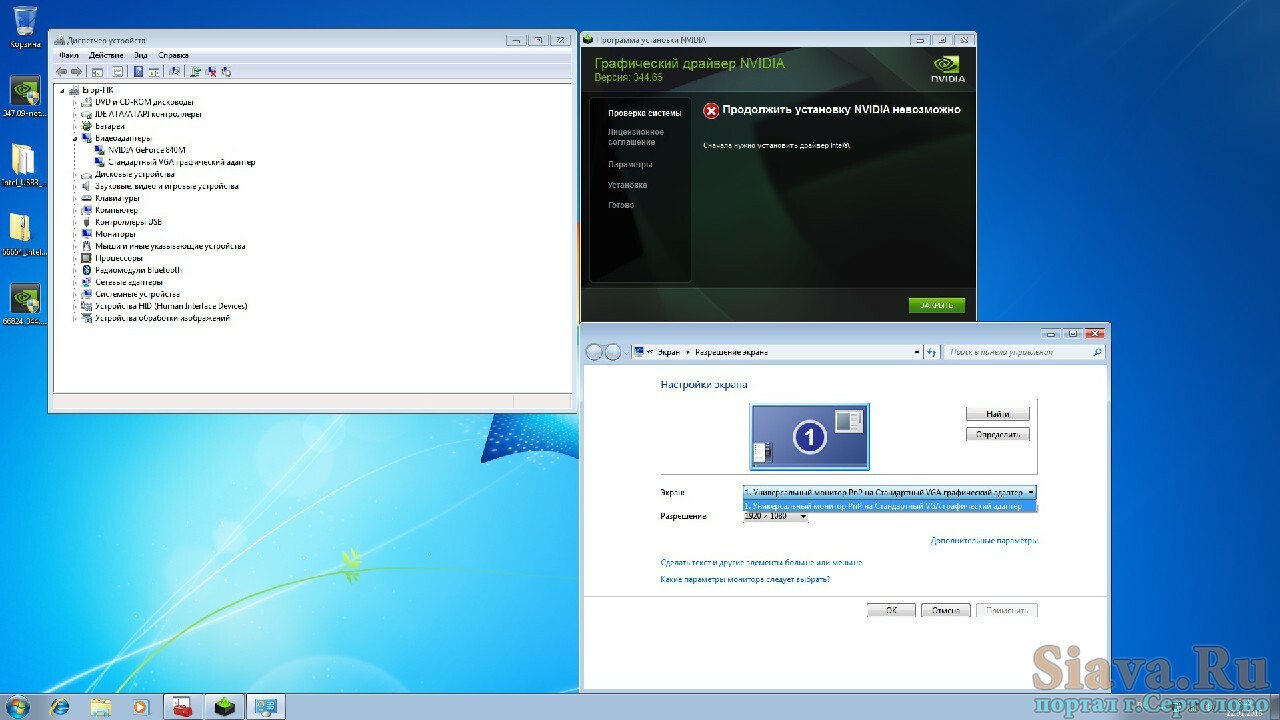The image size is (1280, 720).
Task: Switch to the red toolbox taskbar app
Action: [x=182, y=707]
